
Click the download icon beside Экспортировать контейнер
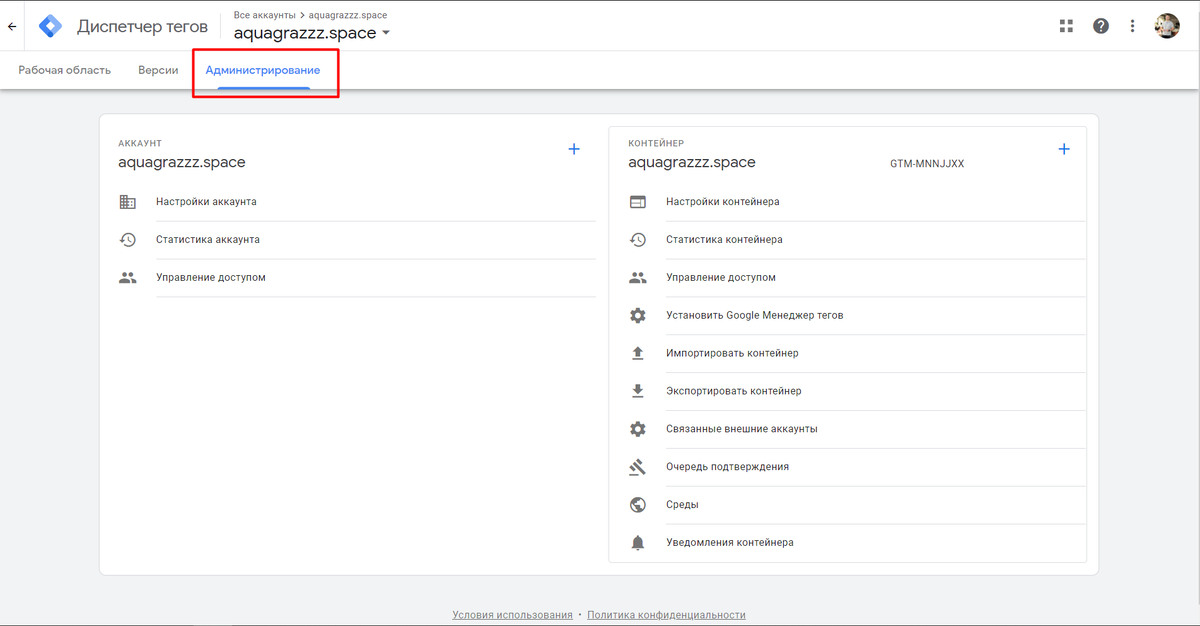tap(637, 391)
